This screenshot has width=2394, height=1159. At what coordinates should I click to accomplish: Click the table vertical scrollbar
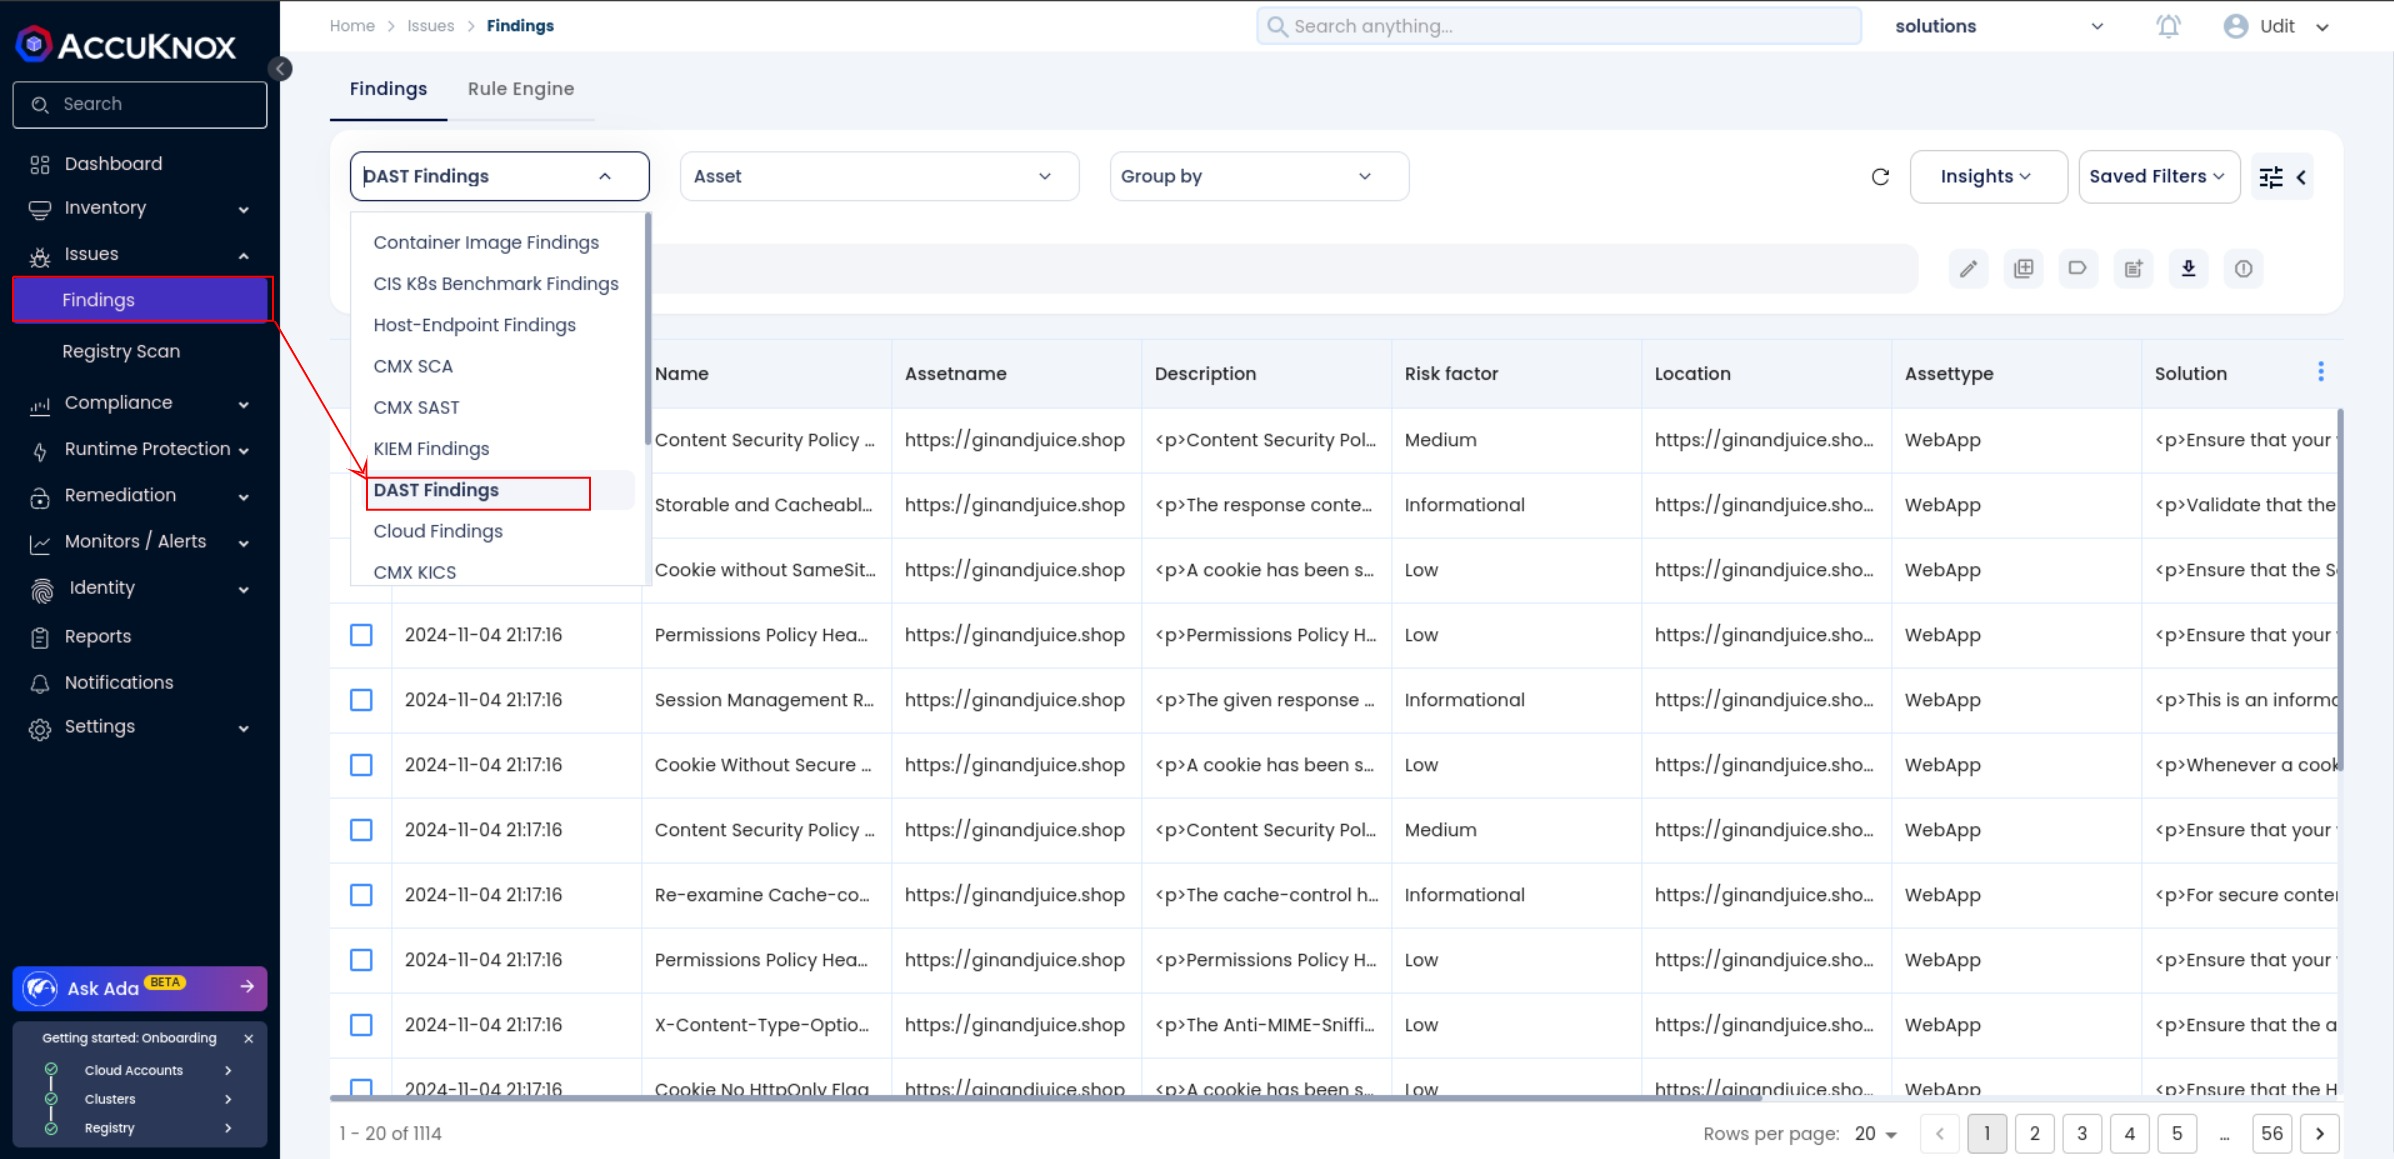[x=2340, y=590]
